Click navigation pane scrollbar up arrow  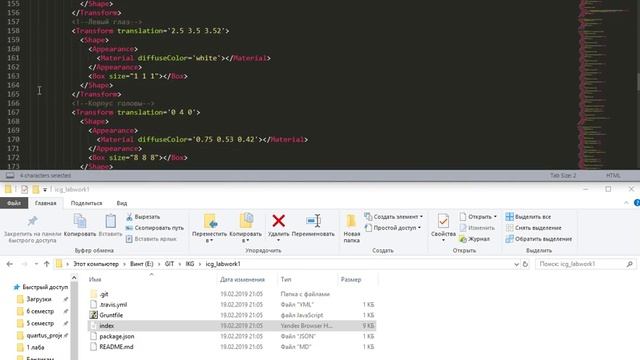point(74,278)
